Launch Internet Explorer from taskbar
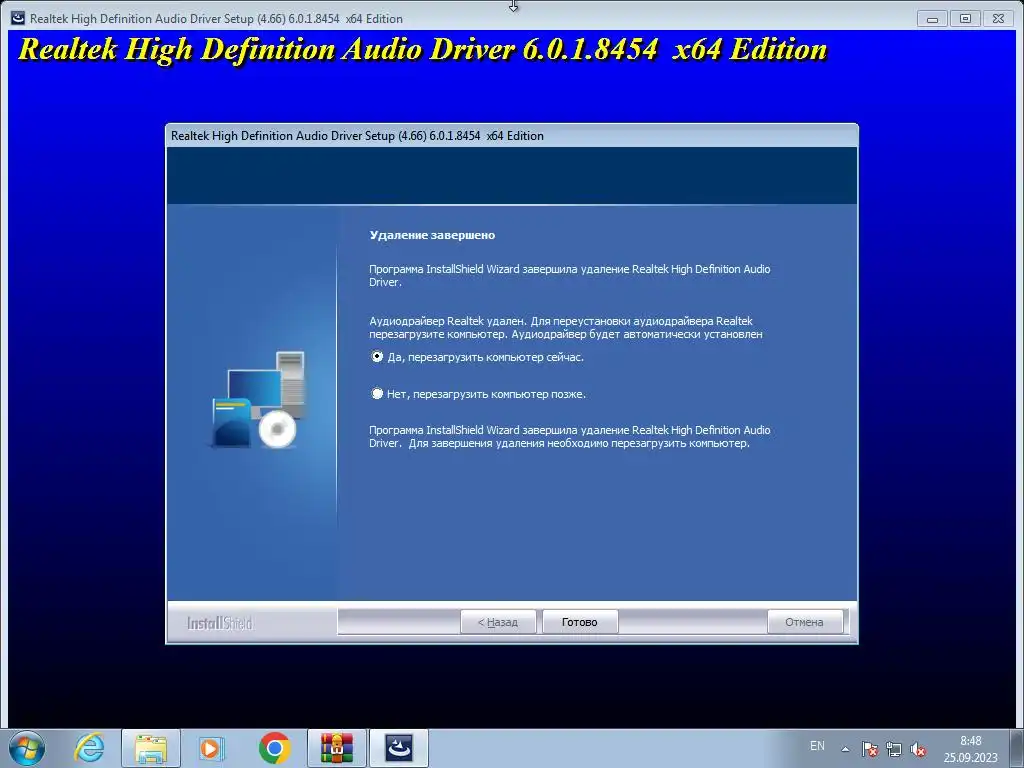Image resolution: width=1024 pixels, height=768 pixels. tap(89, 748)
